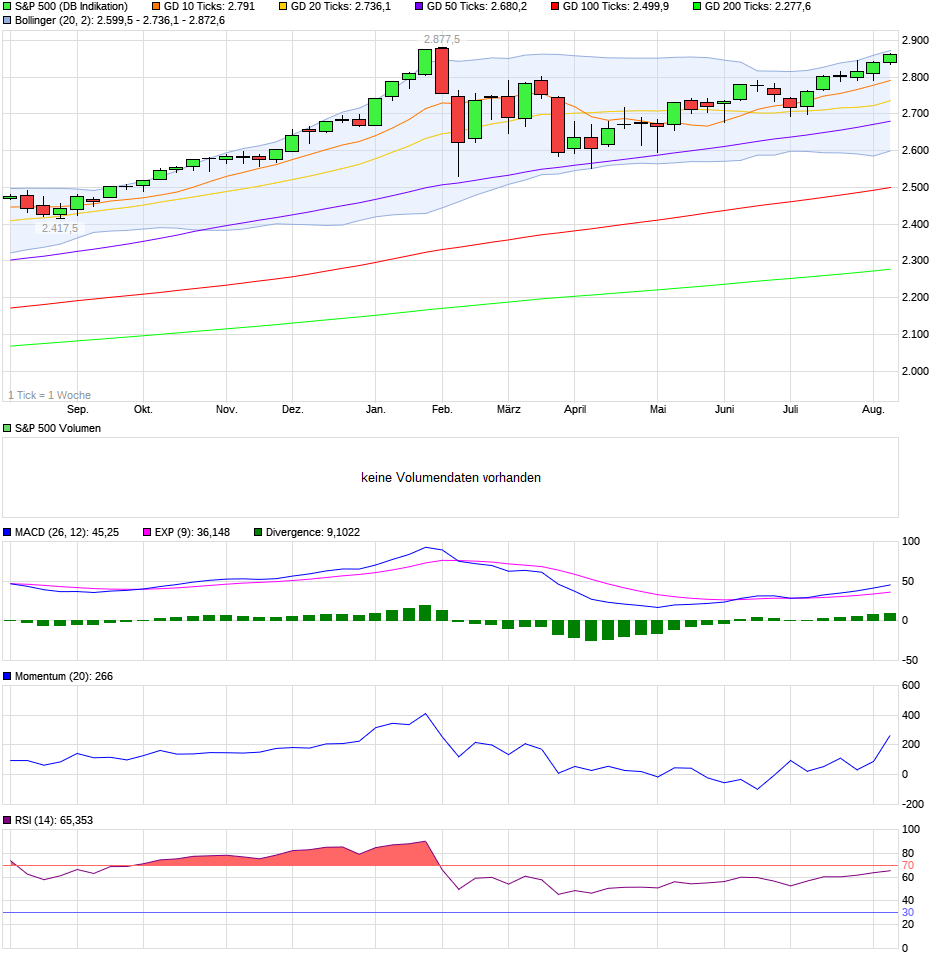Click the red GD 100 Ticks swatch

555,6
